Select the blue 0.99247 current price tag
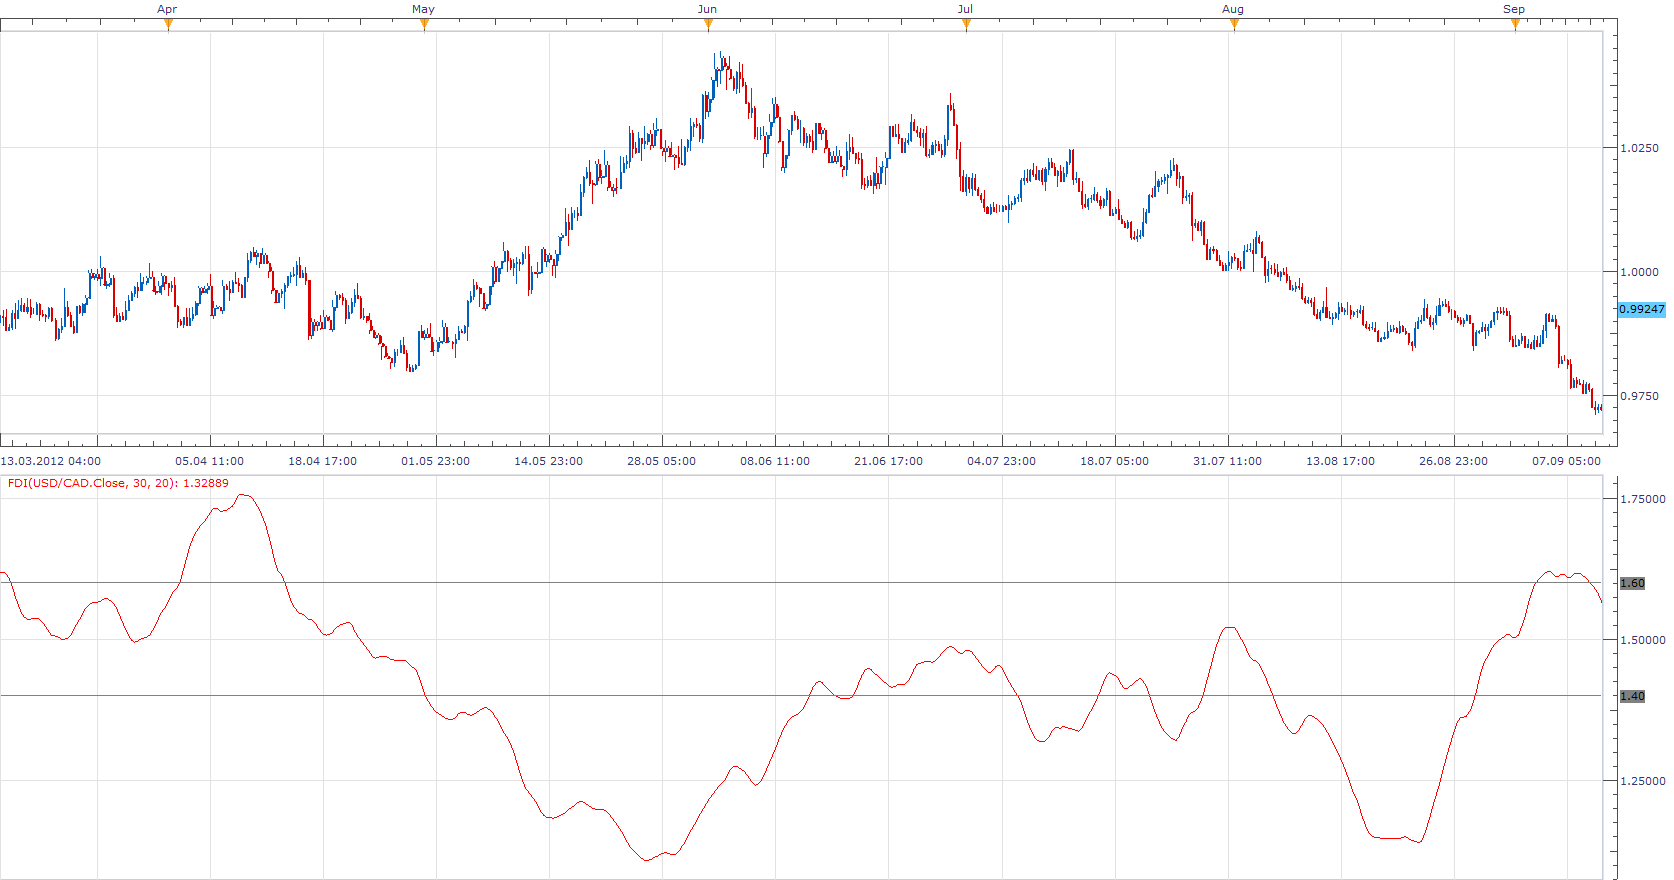The height and width of the screenshot is (880, 1674). pos(1642,309)
